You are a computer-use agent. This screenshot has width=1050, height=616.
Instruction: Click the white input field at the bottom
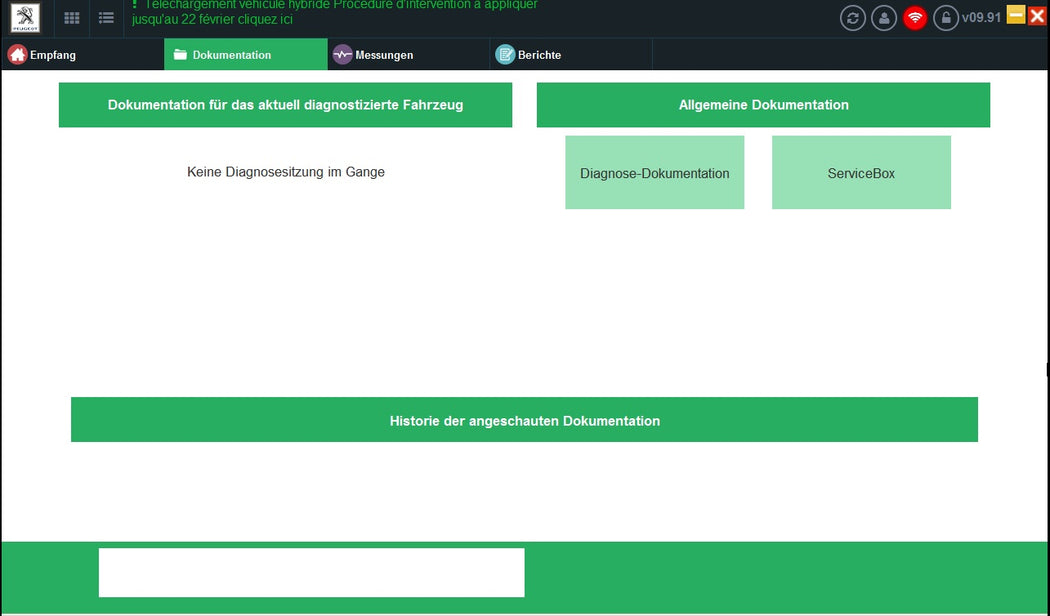310,572
